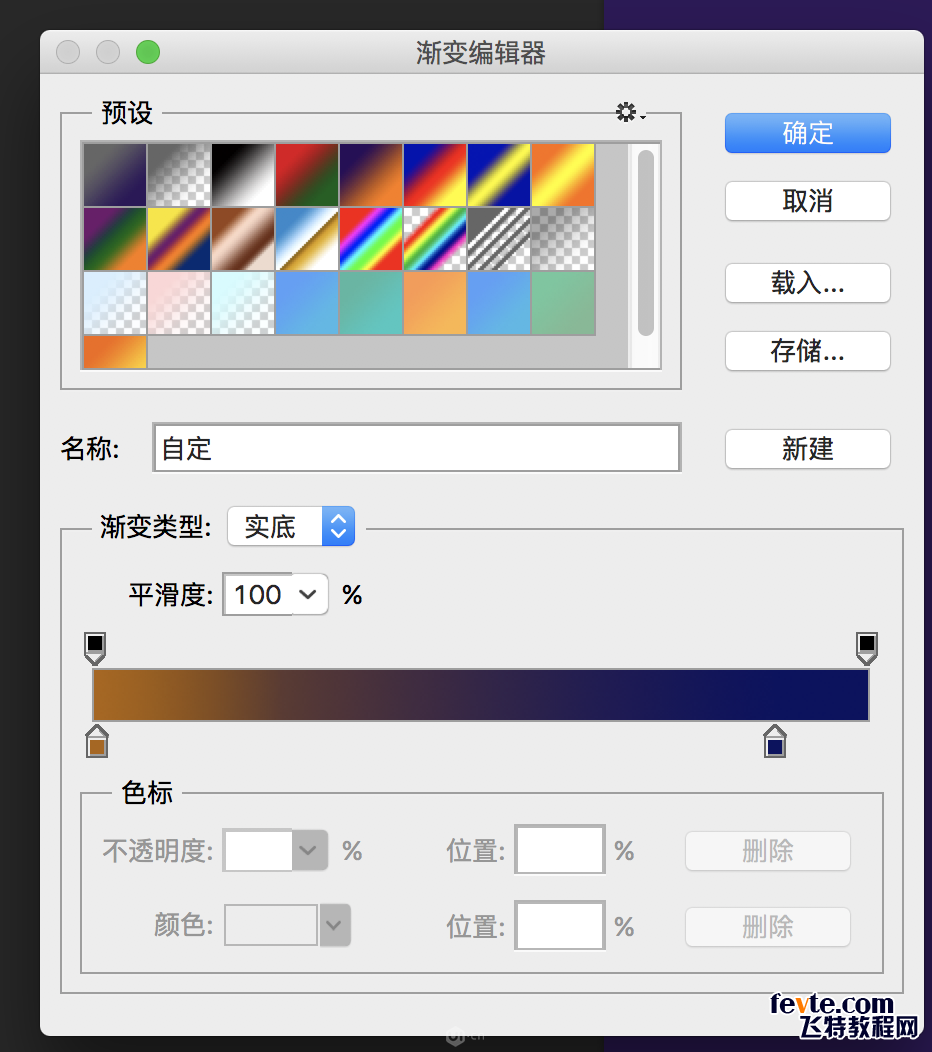Click the 存储... save button
Image resolution: width=932 pixels, height=1052 pixels.
[x=807, y=350]
